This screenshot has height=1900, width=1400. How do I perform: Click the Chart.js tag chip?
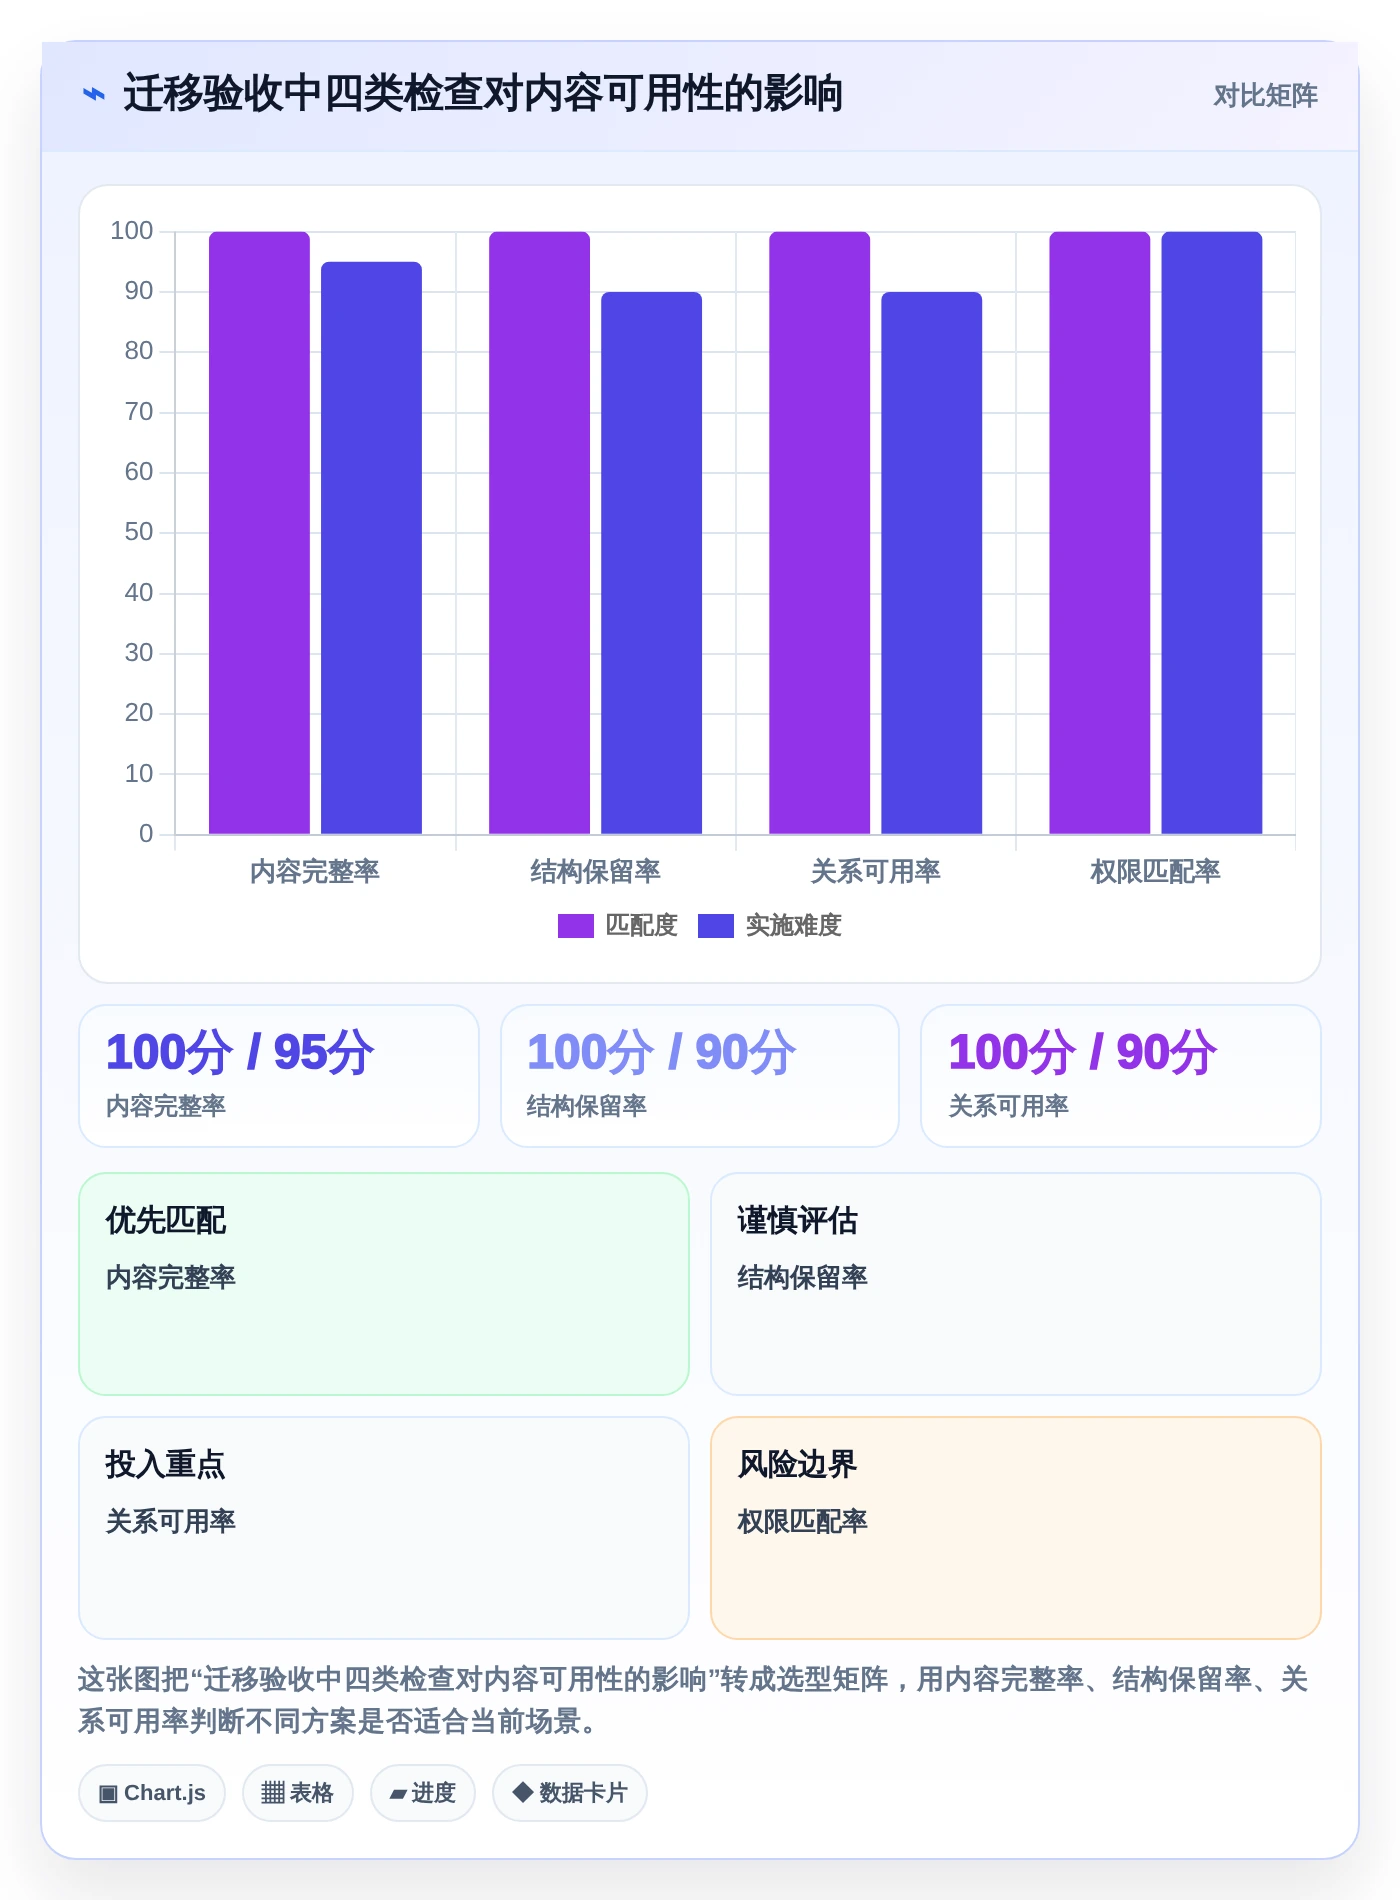click(152, 1793)
